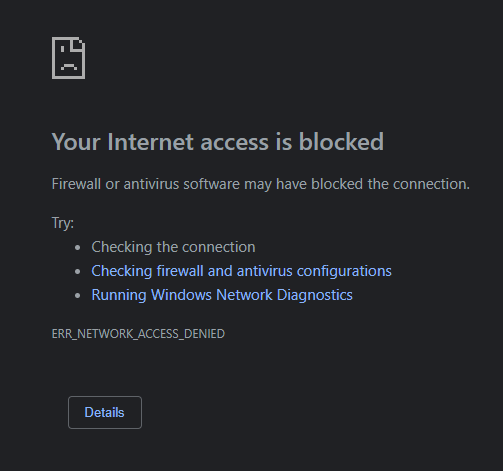Launch Running Windows Network Diagnostics link
503x471 pixels.
(x=222, y=295)
